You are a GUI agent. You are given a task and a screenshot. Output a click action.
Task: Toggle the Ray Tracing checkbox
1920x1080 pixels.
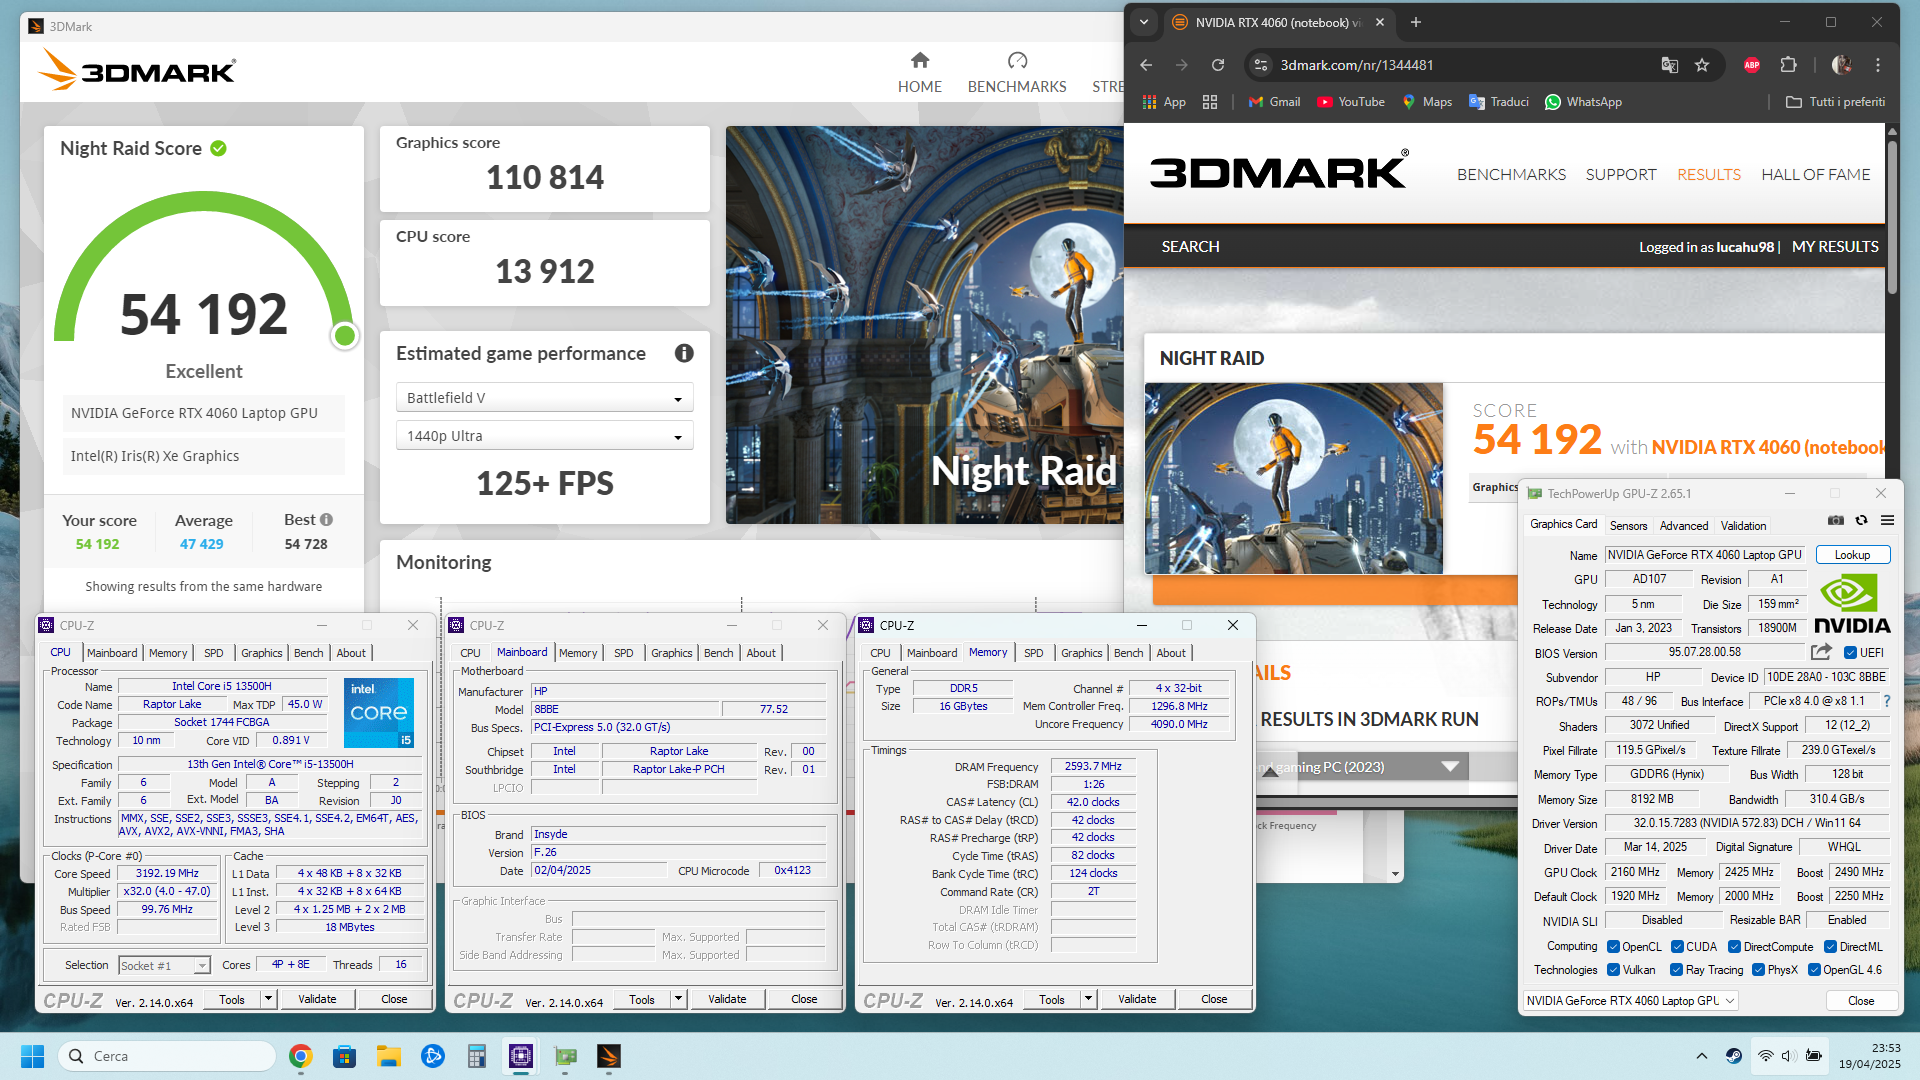tap(1677, 970)
